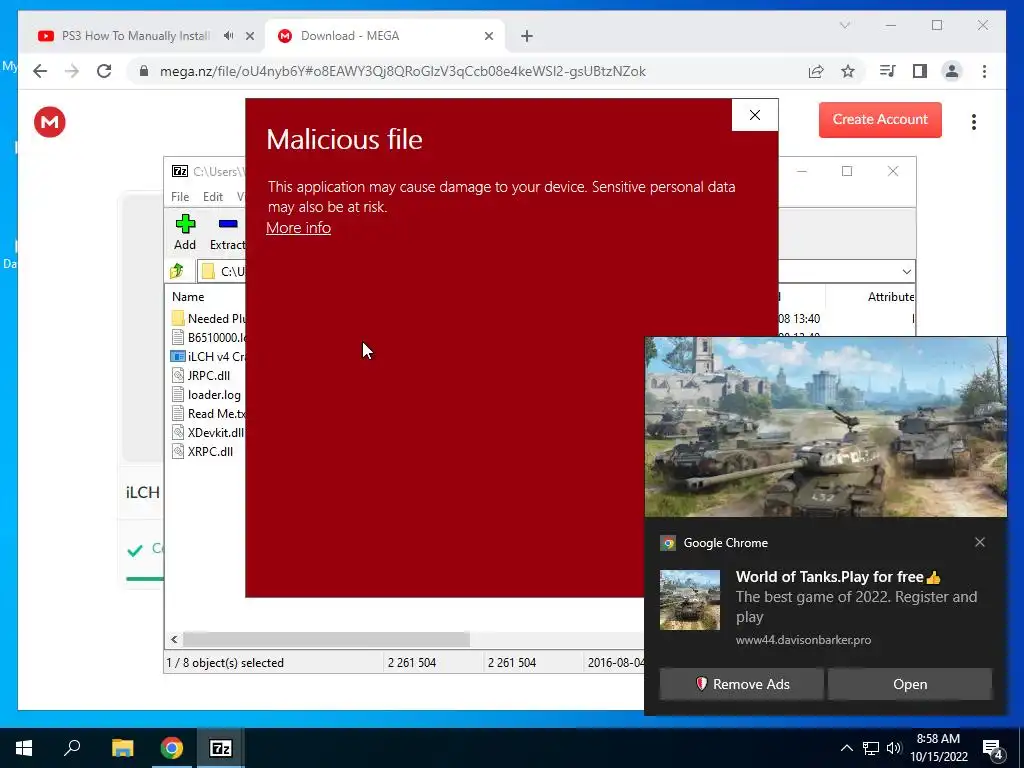
Task: Close the YouTube PS3 tab
Action: click(249, 36)
